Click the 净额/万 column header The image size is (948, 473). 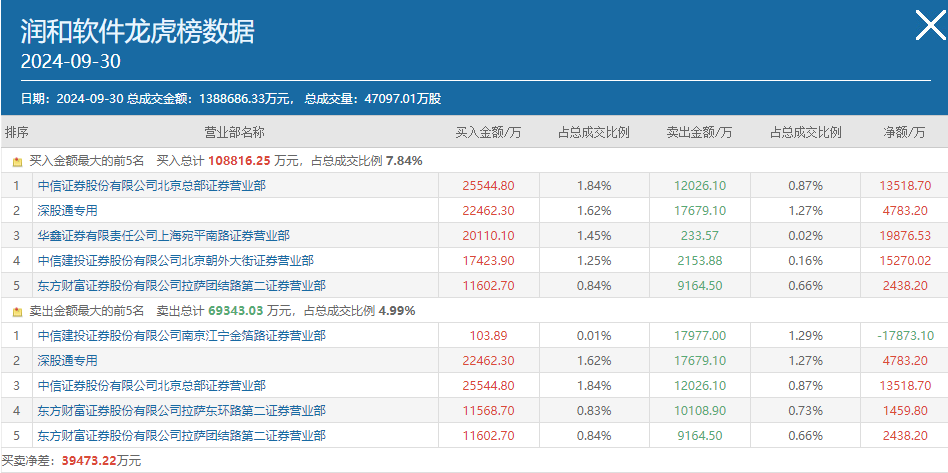[904, 132]
